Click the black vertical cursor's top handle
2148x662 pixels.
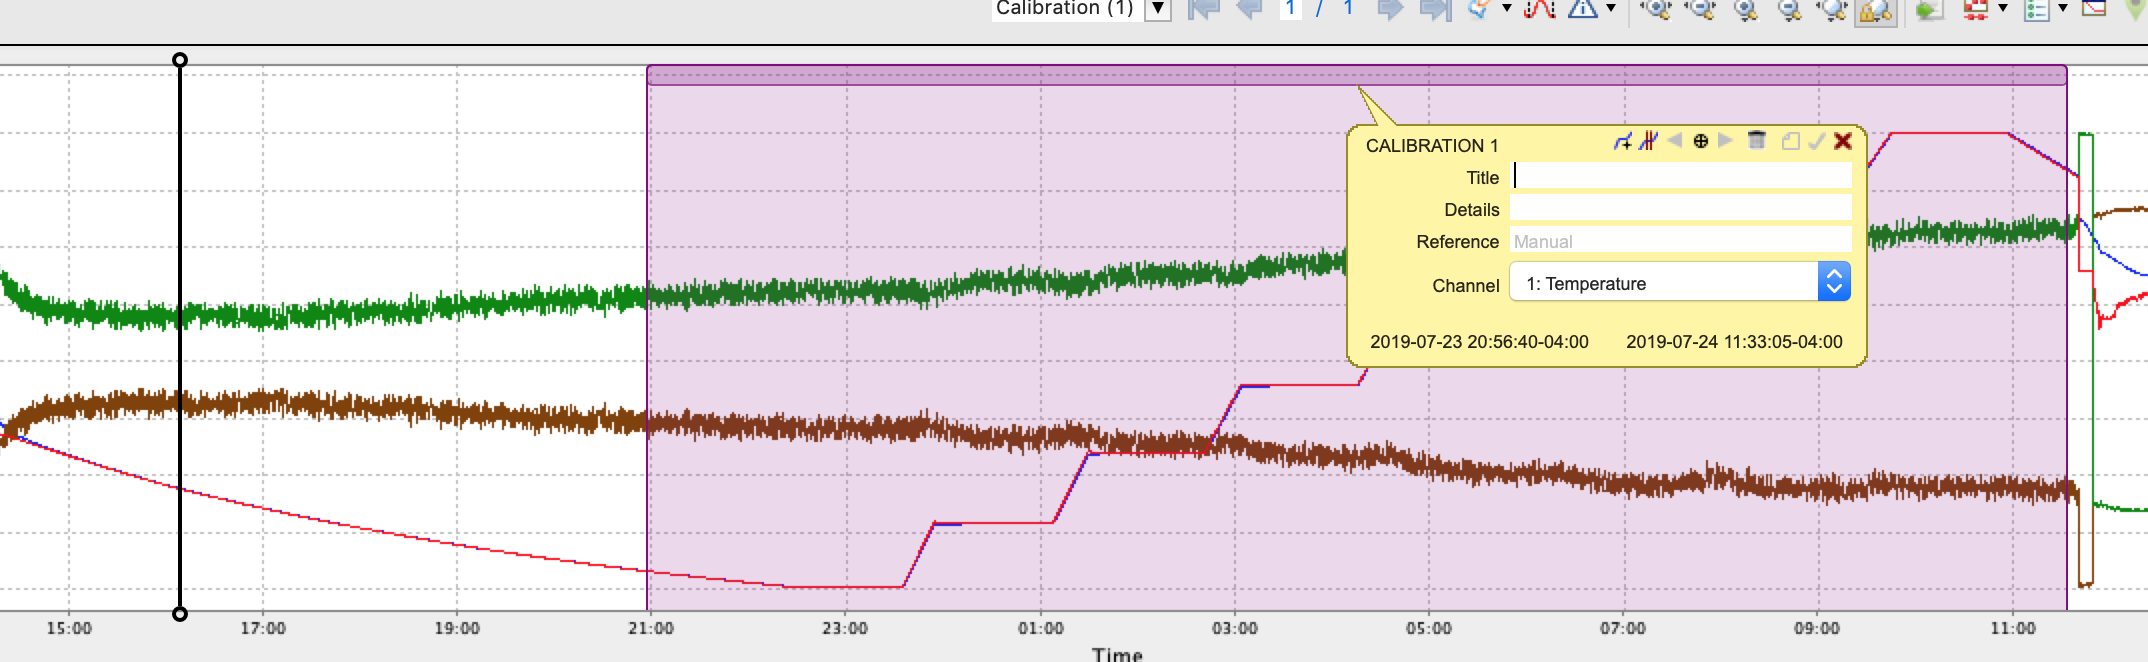pos(180,60)
